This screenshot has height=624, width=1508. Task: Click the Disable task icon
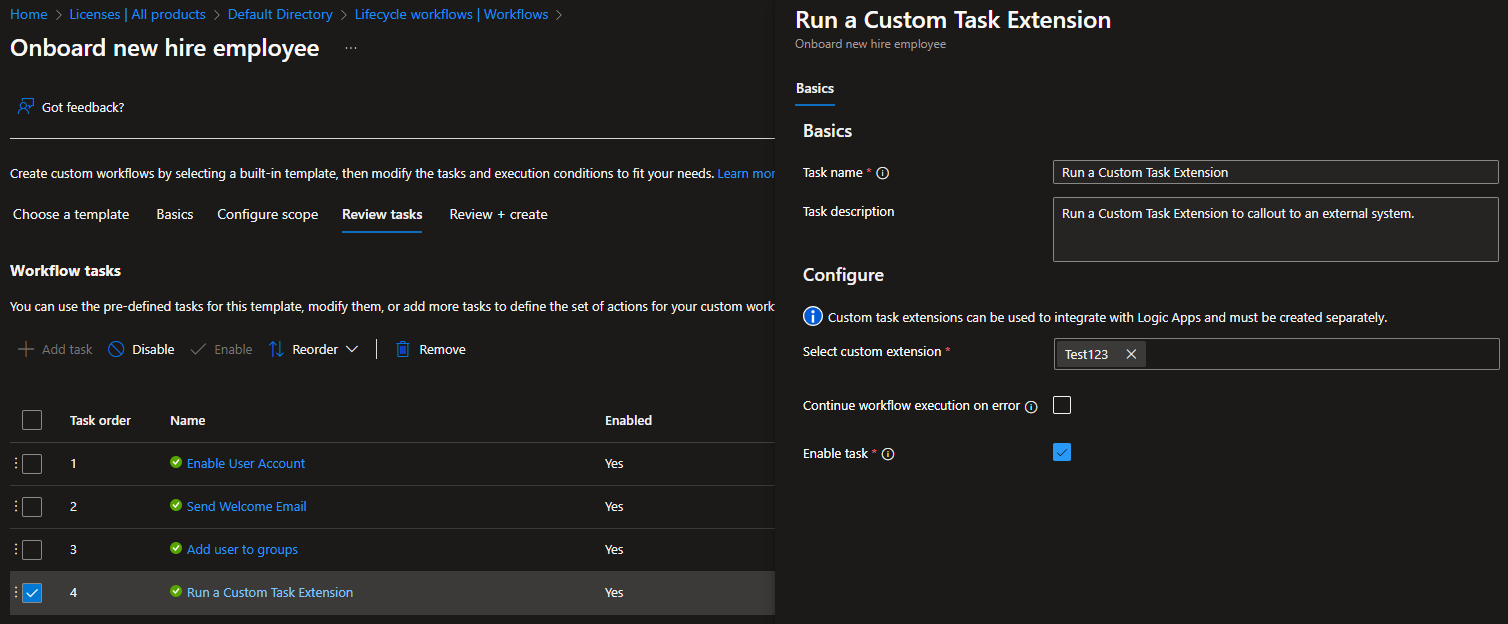click(116, 349)
